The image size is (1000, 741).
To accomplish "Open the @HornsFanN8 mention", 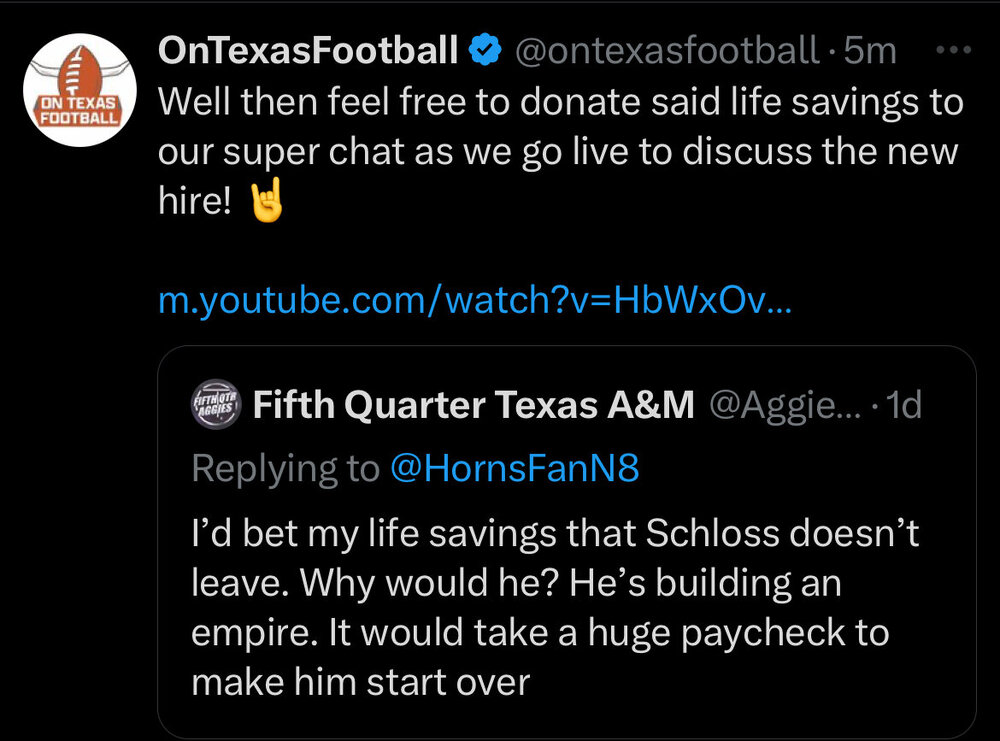I will [514, 468].
